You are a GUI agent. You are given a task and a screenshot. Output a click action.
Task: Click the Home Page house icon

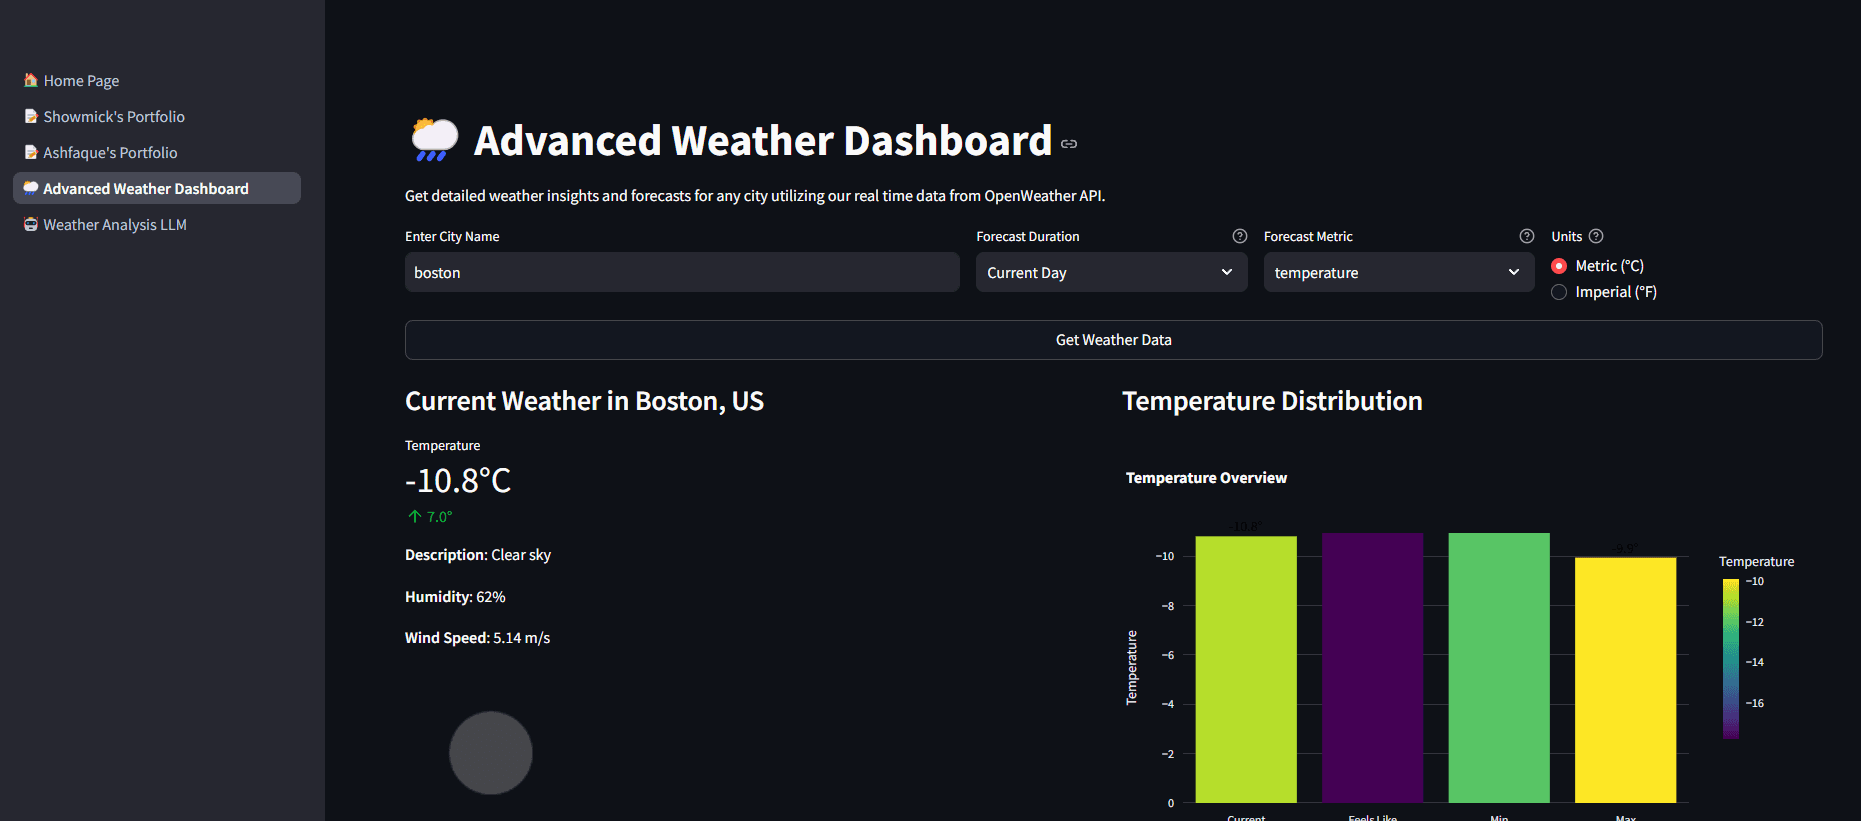pyautogui.click(x=31, y=80)
